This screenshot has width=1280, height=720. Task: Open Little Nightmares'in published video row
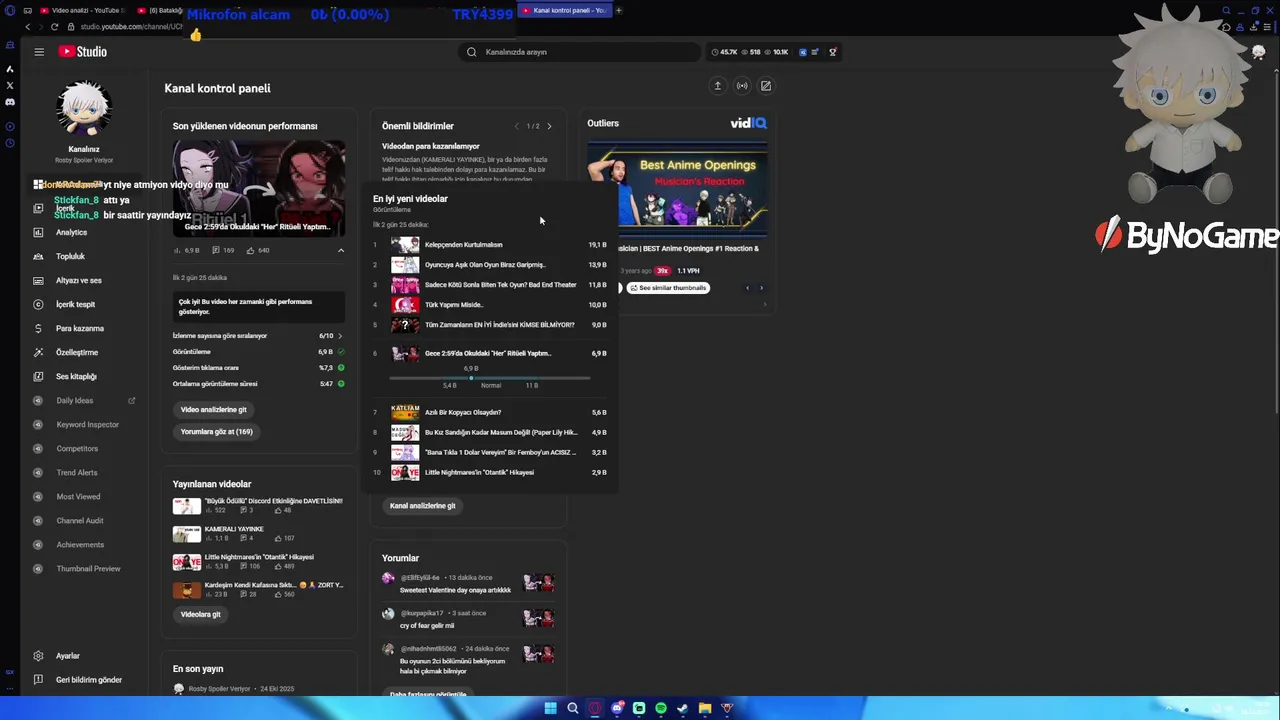pos(258,561)
